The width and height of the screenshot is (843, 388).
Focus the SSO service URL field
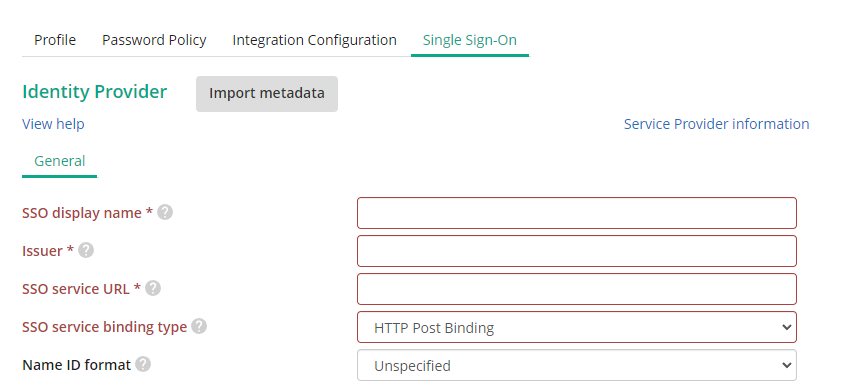click(x=577, y=289)
